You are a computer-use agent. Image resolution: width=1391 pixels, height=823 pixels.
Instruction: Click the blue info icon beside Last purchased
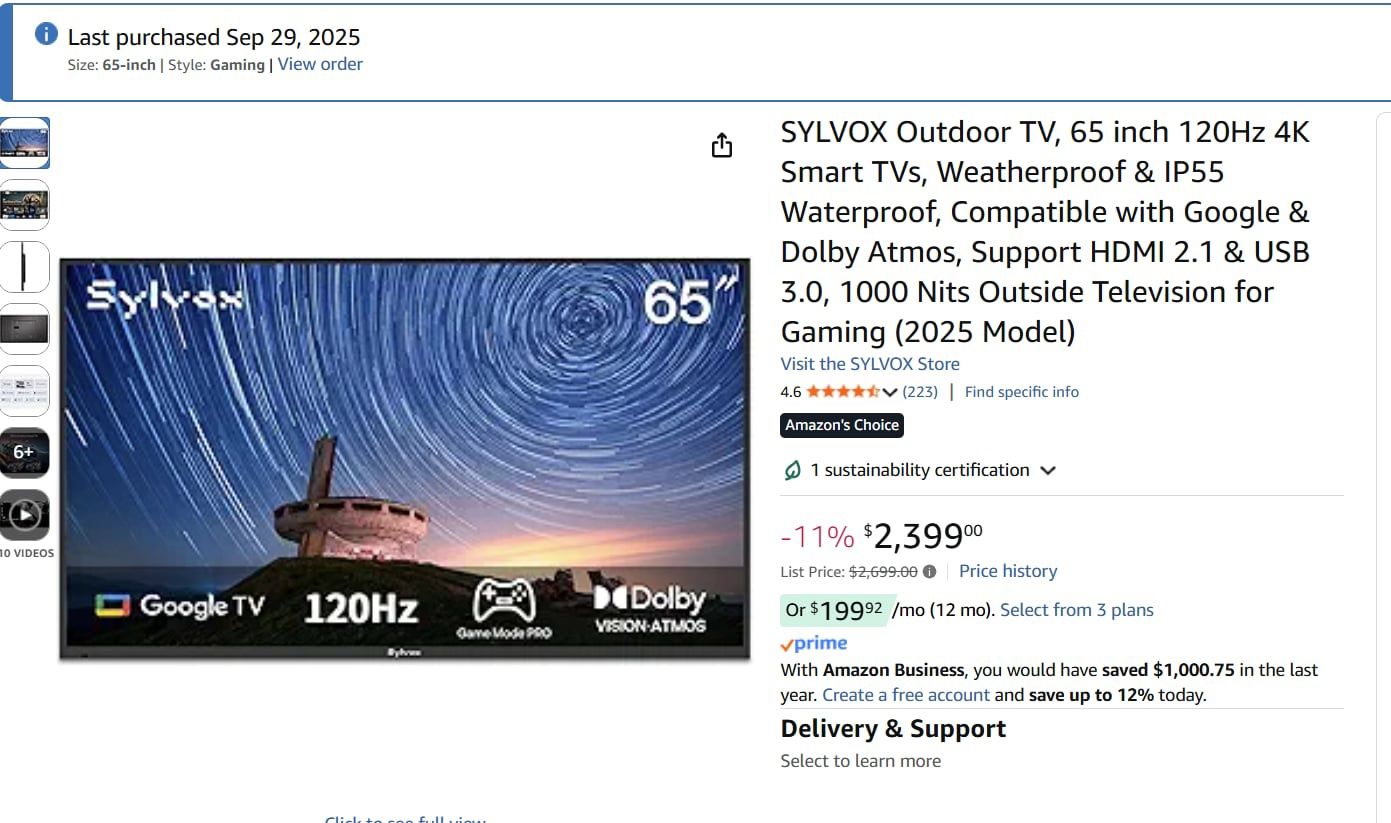tap(46, 34)
